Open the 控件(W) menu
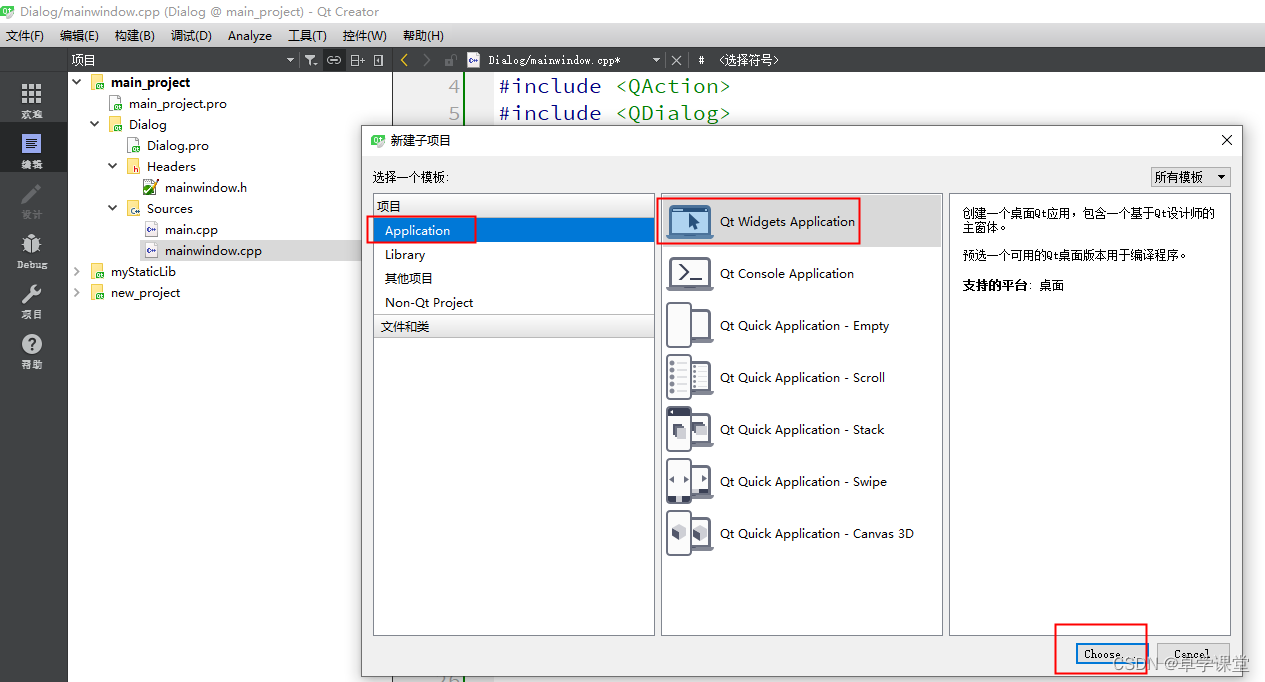1265x682 pixels. pos(364,35)
